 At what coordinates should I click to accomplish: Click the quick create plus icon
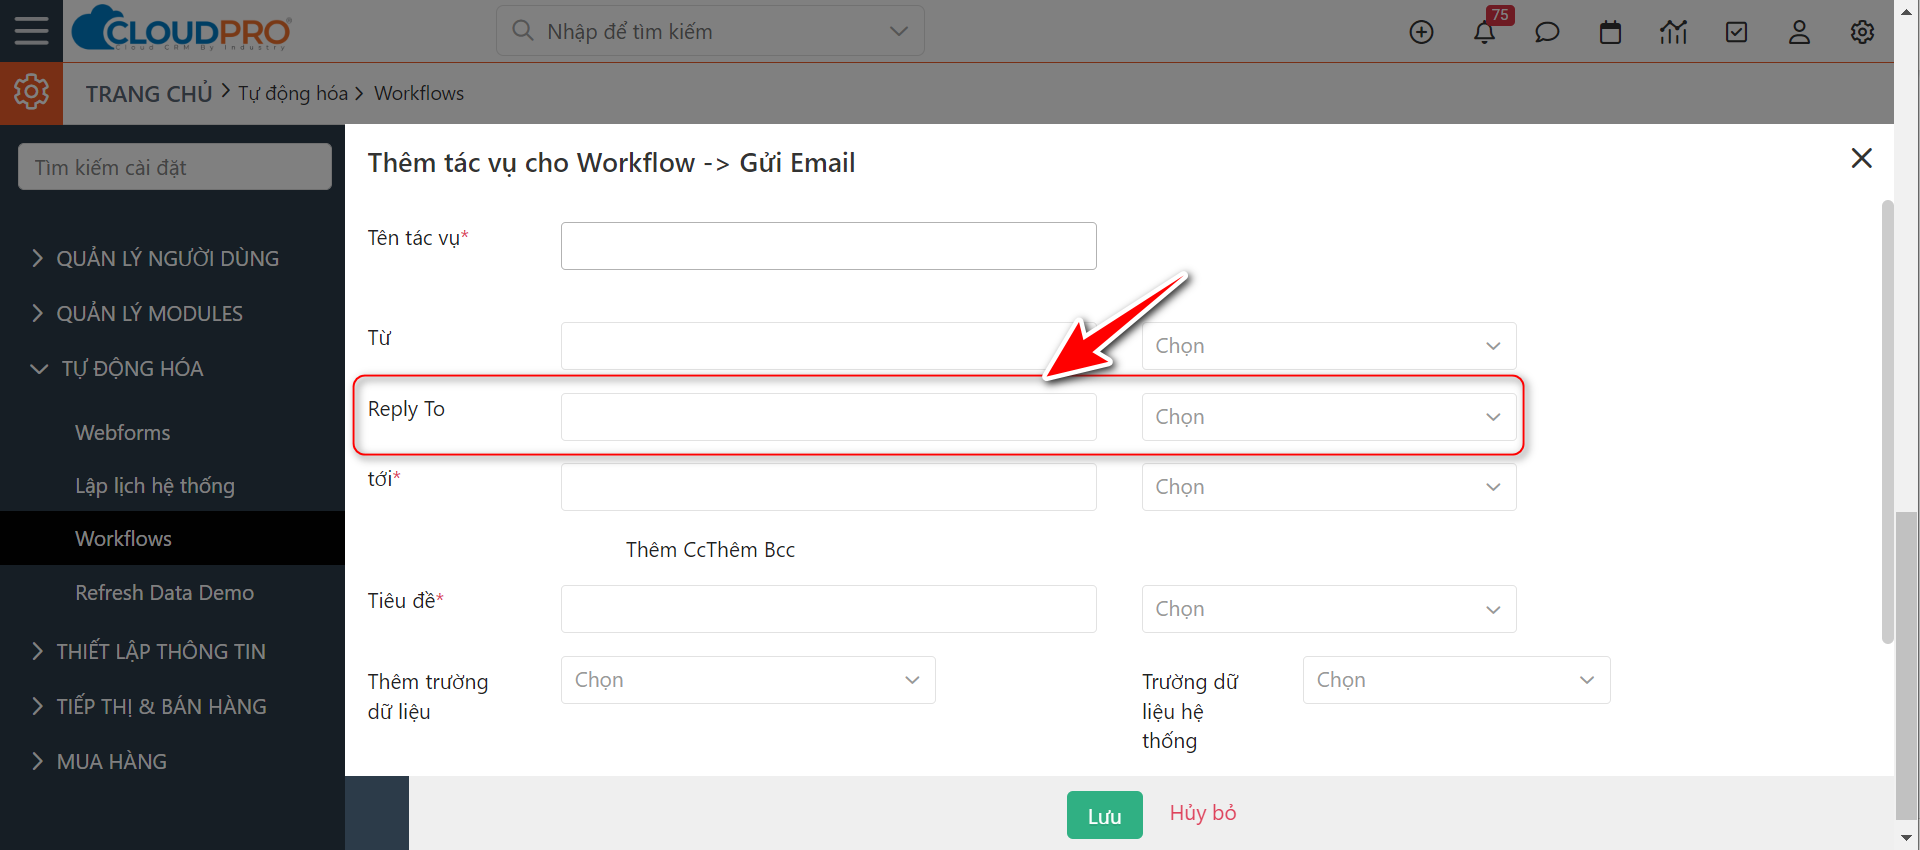pos(1421,32)
